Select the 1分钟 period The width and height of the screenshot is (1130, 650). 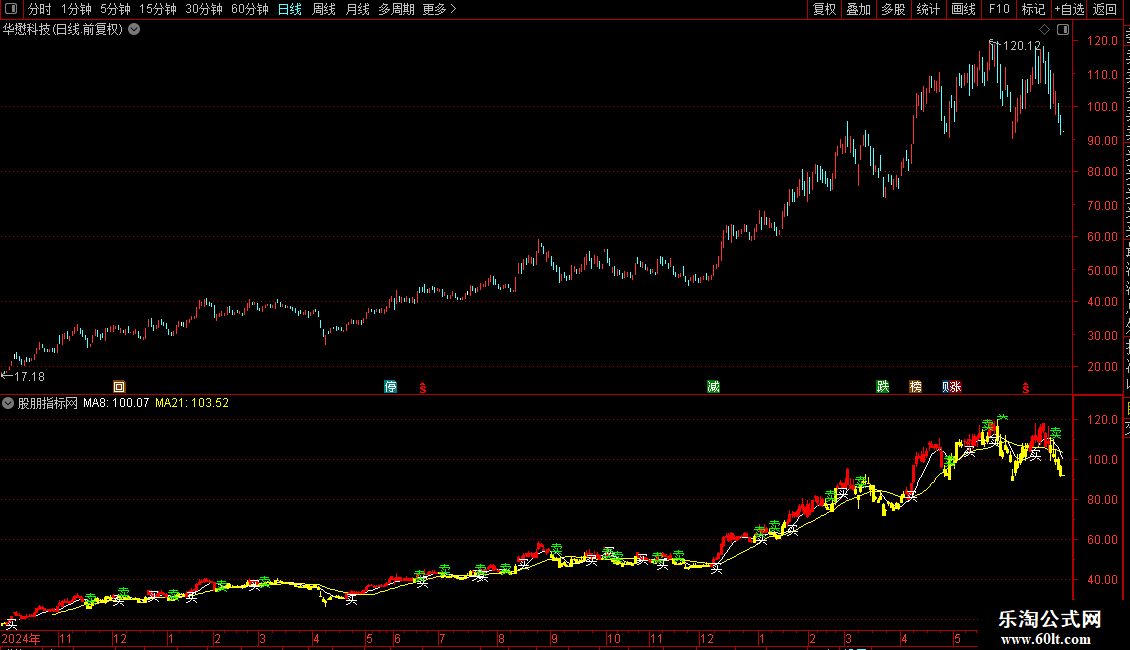click(x=76, y=9)
